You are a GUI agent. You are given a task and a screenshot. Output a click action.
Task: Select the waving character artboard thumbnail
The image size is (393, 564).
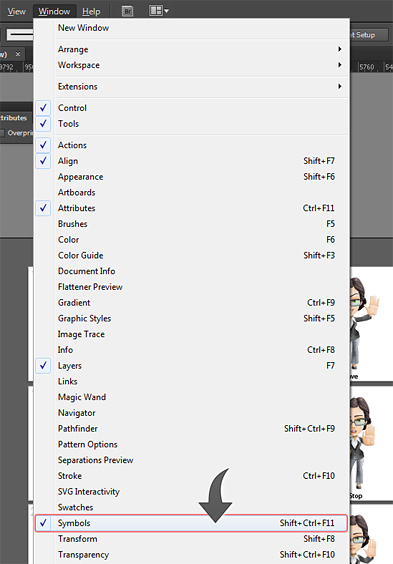(x=371, y=324)
